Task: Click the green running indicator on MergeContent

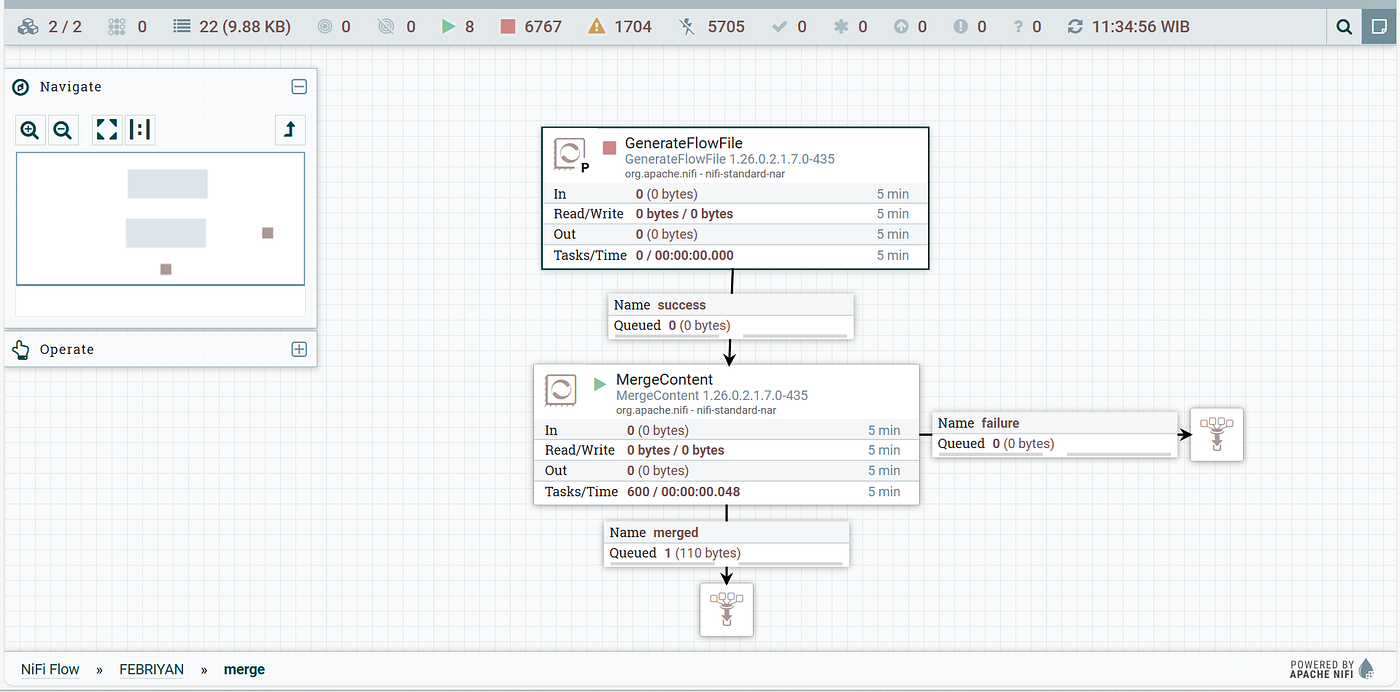Action: (600, 384)
